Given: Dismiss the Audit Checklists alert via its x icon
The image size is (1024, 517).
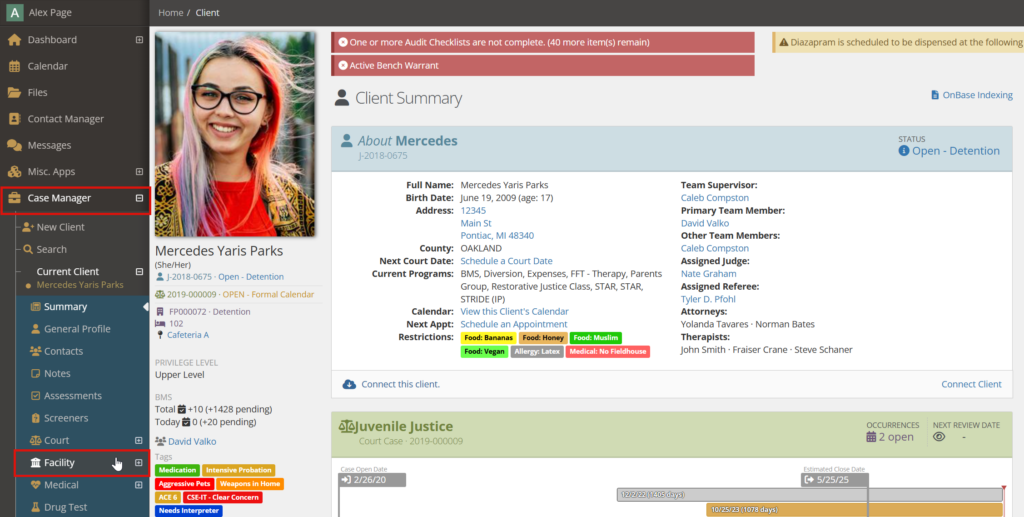Looking at the screenshot, I should point(343,42).
